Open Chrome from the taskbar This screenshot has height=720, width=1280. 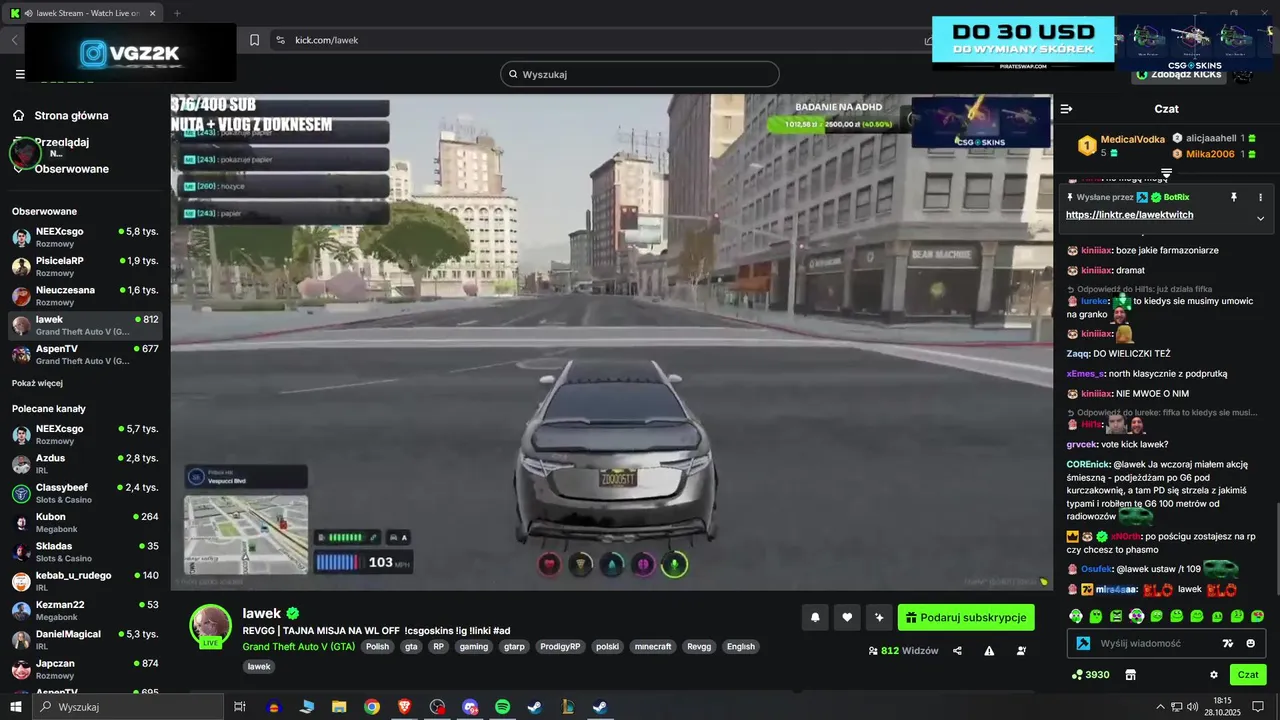(372, 707)
